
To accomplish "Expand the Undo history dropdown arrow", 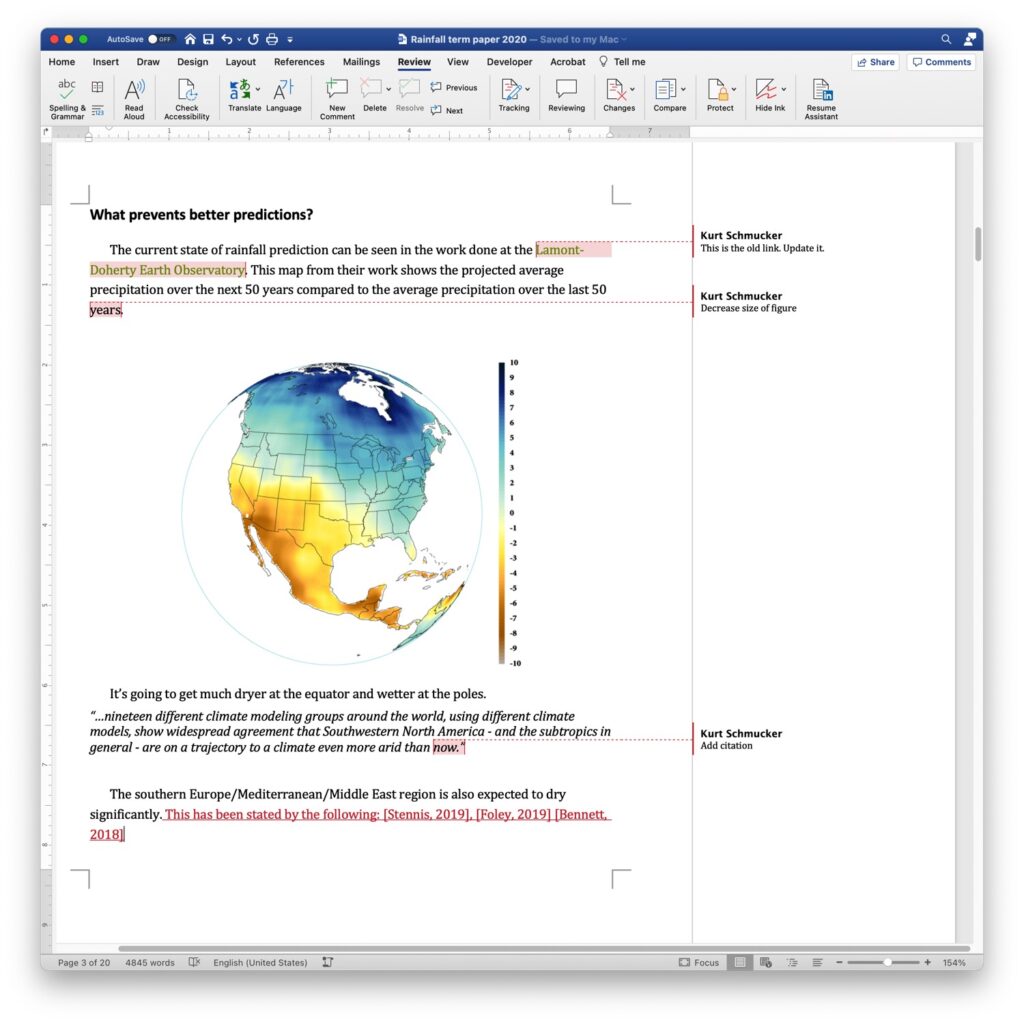I will pos(239,39).
